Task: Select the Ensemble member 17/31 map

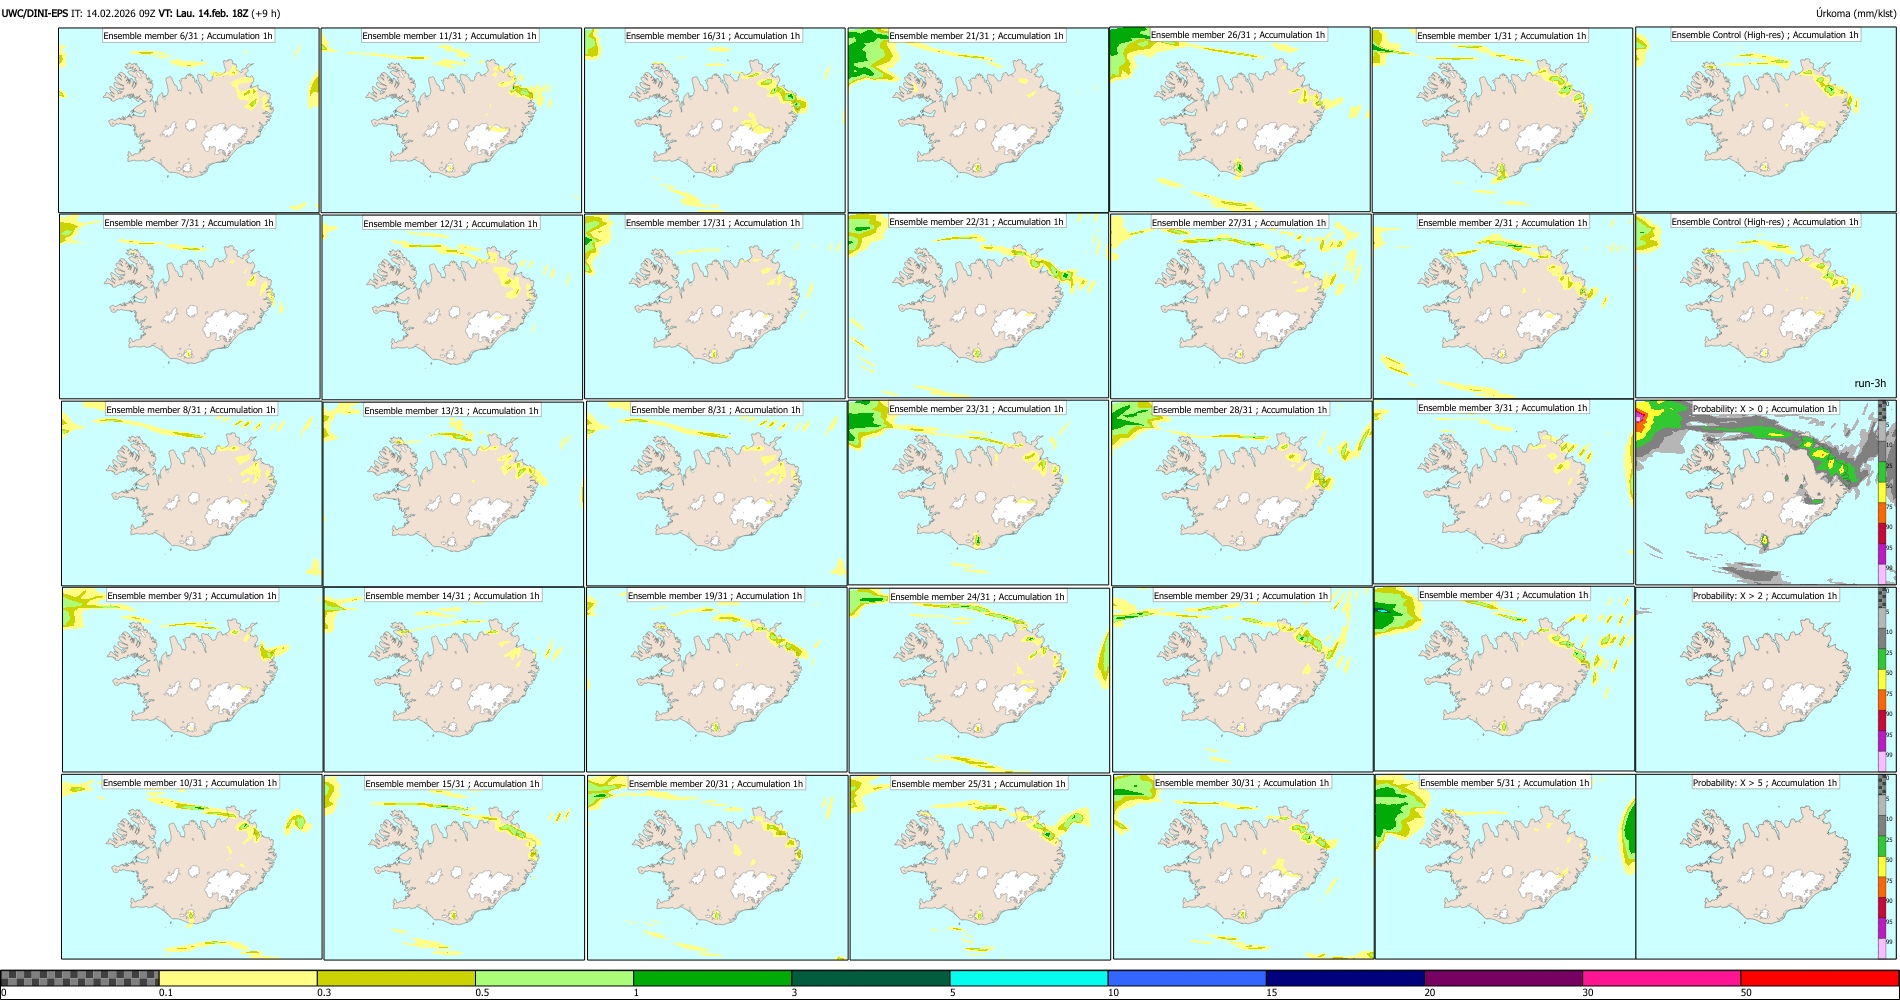Action: (x=715, y=307)
